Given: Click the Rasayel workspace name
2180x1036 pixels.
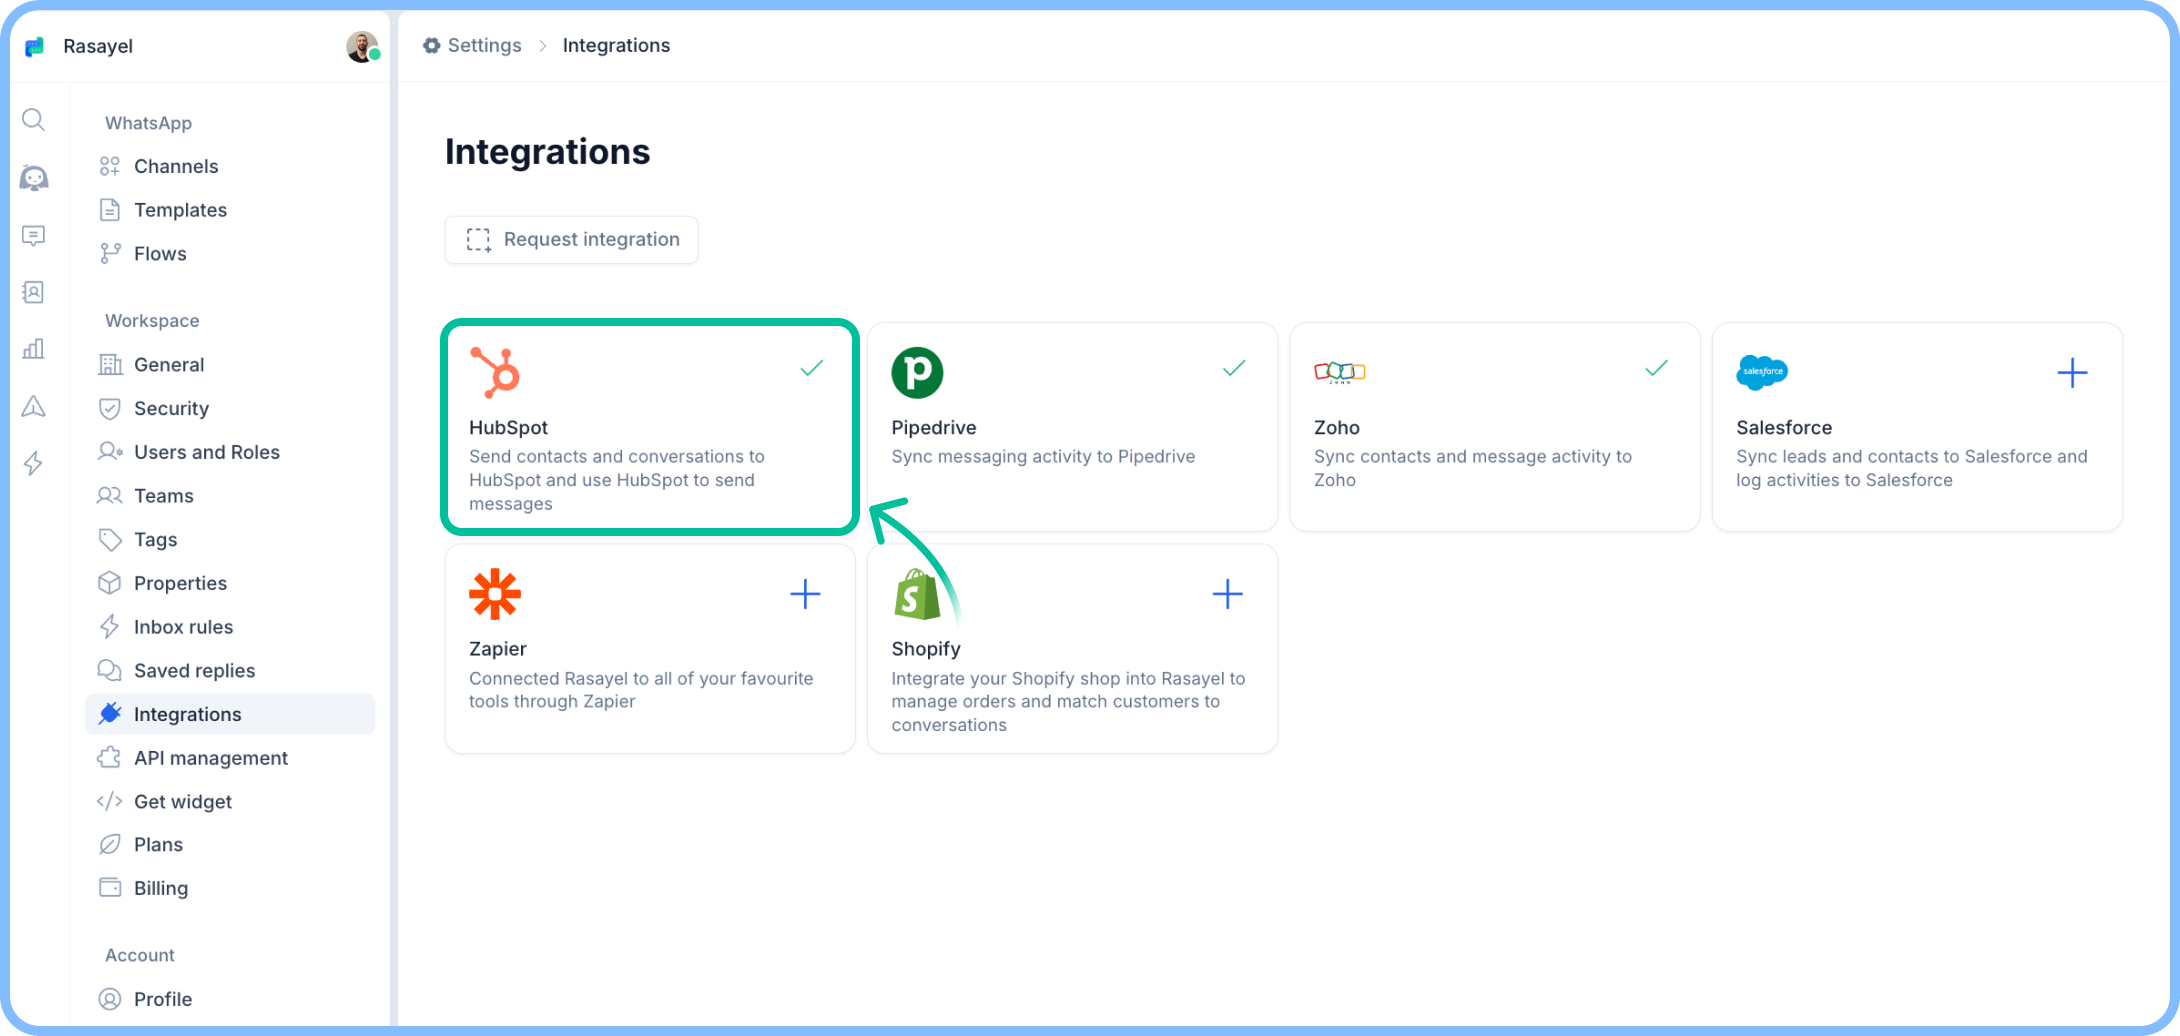Looking at the screenshot, I should tap(98, 46).
